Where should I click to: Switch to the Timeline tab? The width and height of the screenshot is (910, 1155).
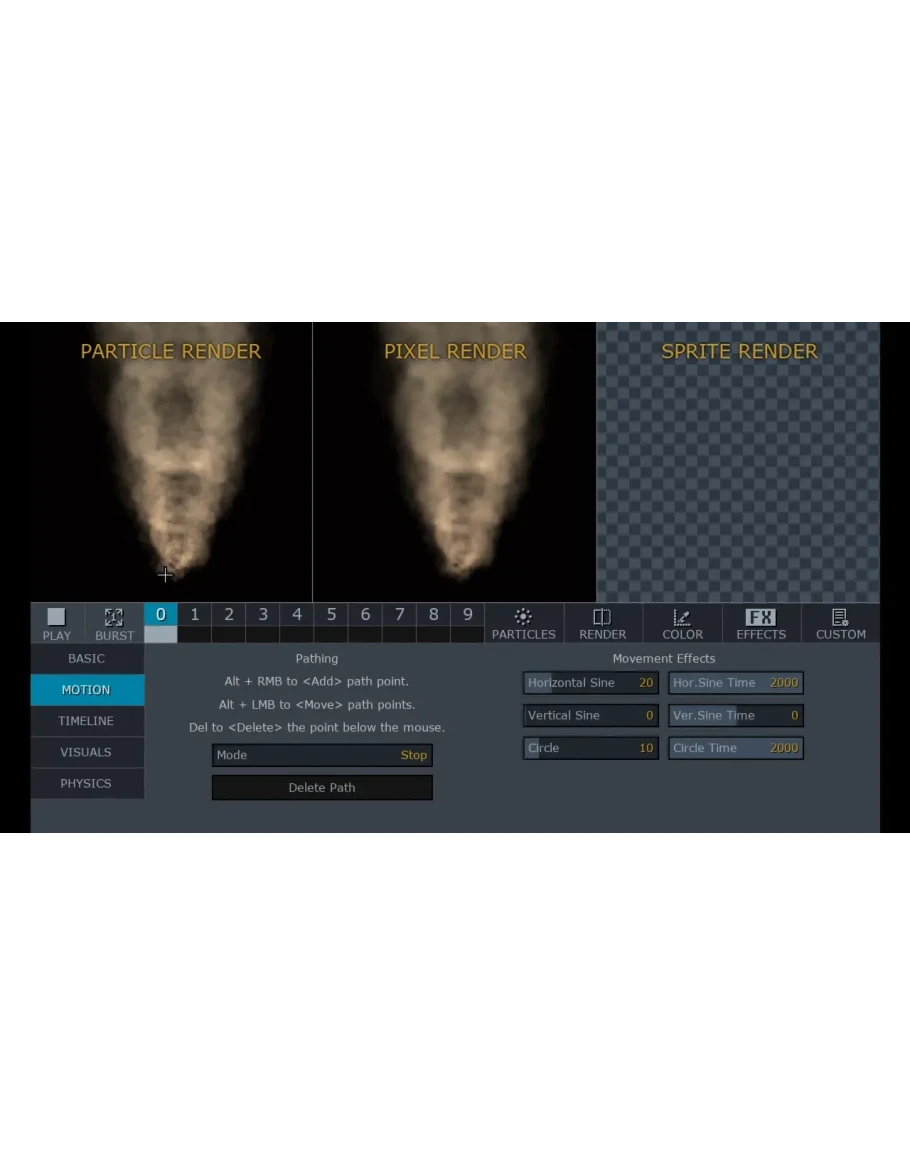(86, 721)
